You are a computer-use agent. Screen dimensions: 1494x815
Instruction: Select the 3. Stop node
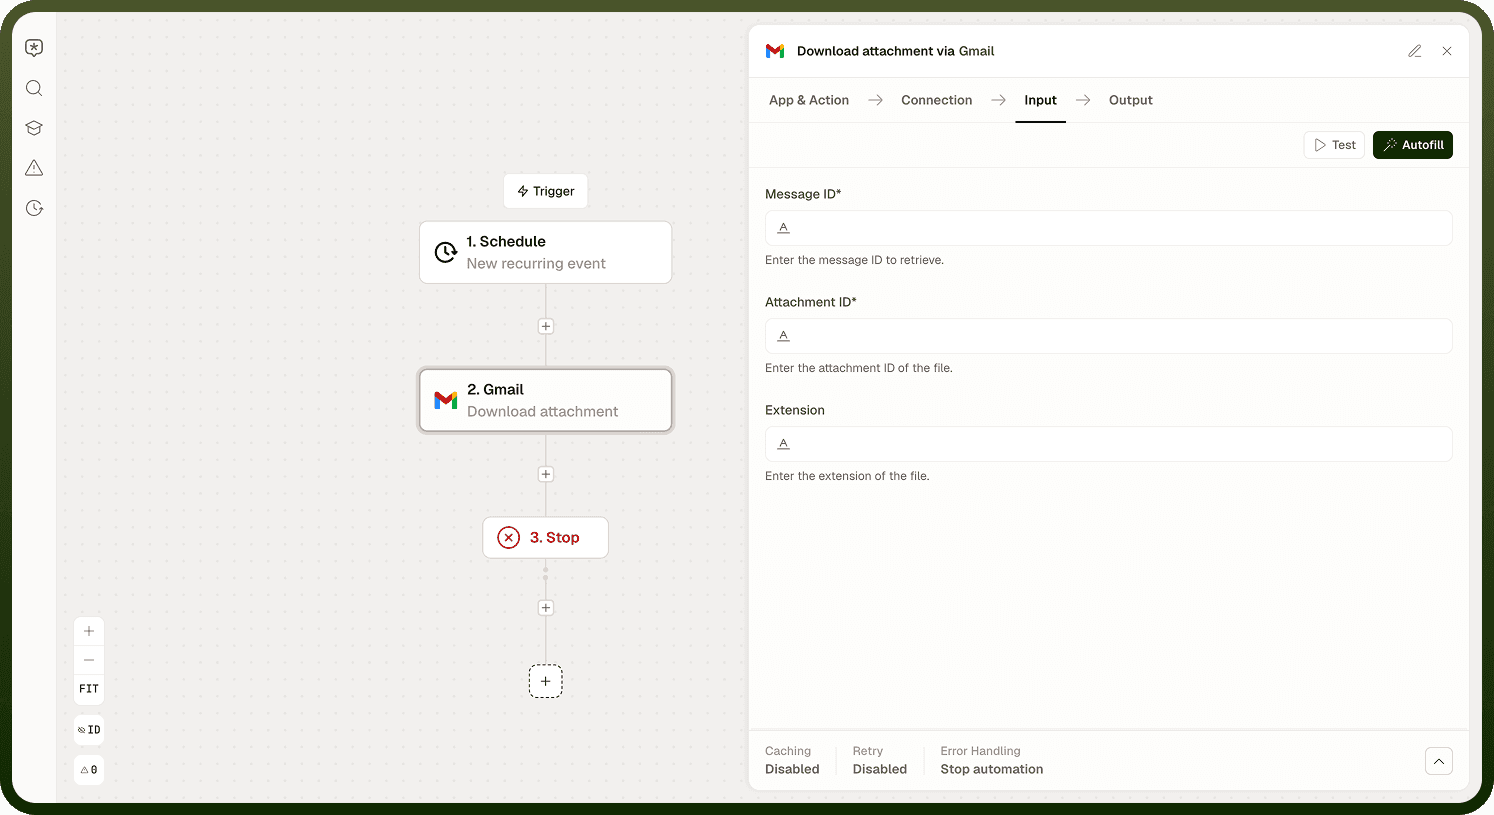pos(546,538)
